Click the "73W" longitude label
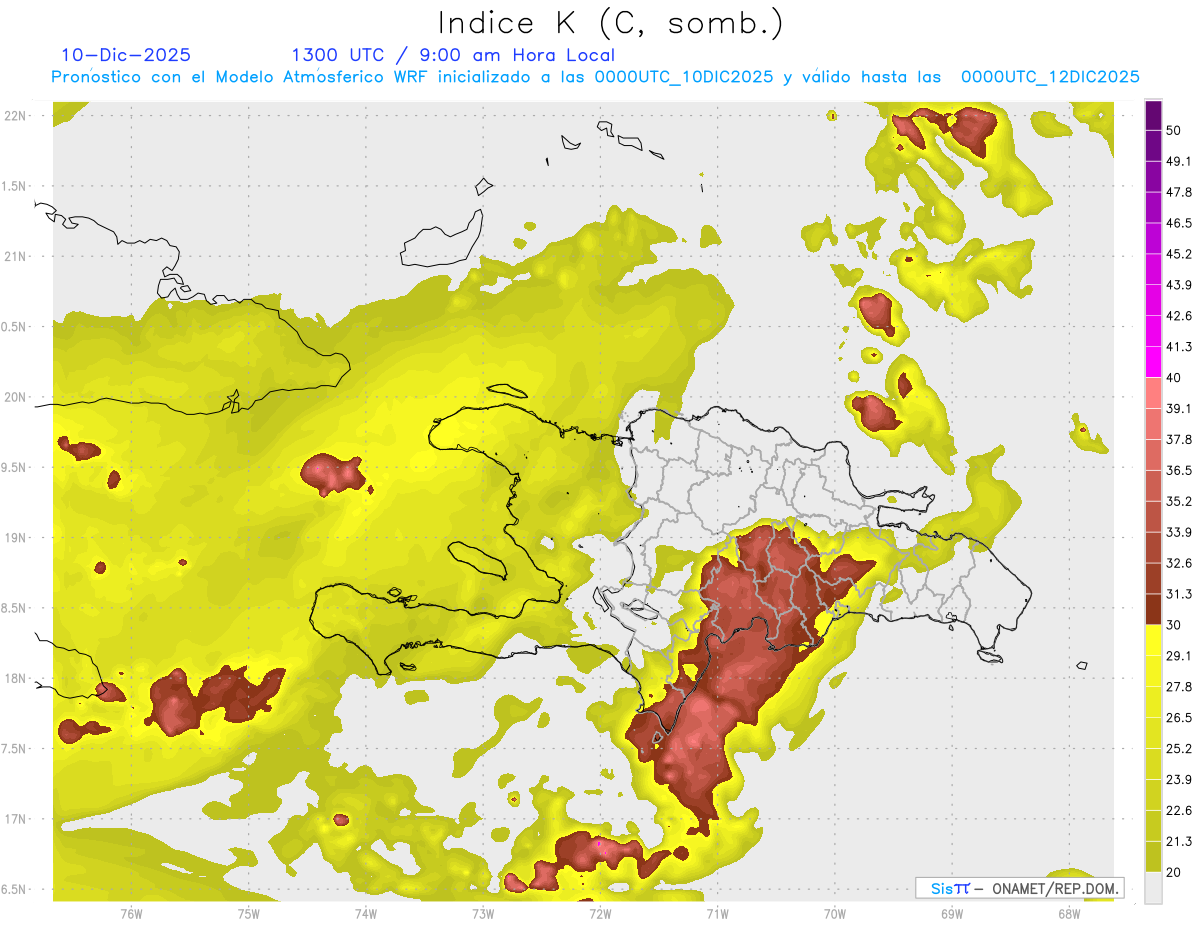Screen dimensions: 1200x927 483,913
